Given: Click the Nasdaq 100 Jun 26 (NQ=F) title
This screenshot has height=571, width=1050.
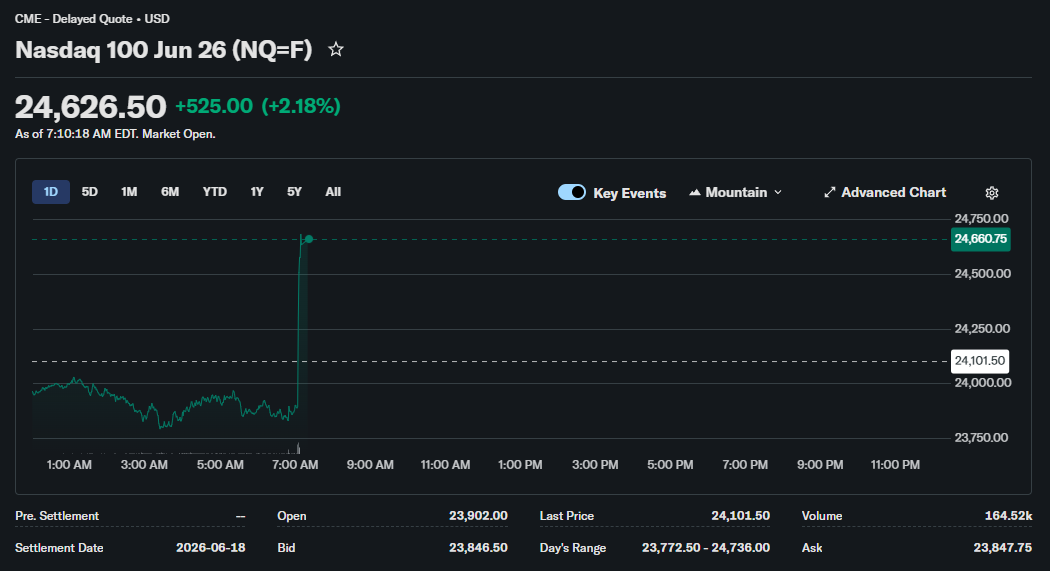Looking at the screenshot, I should pos(163,50).
